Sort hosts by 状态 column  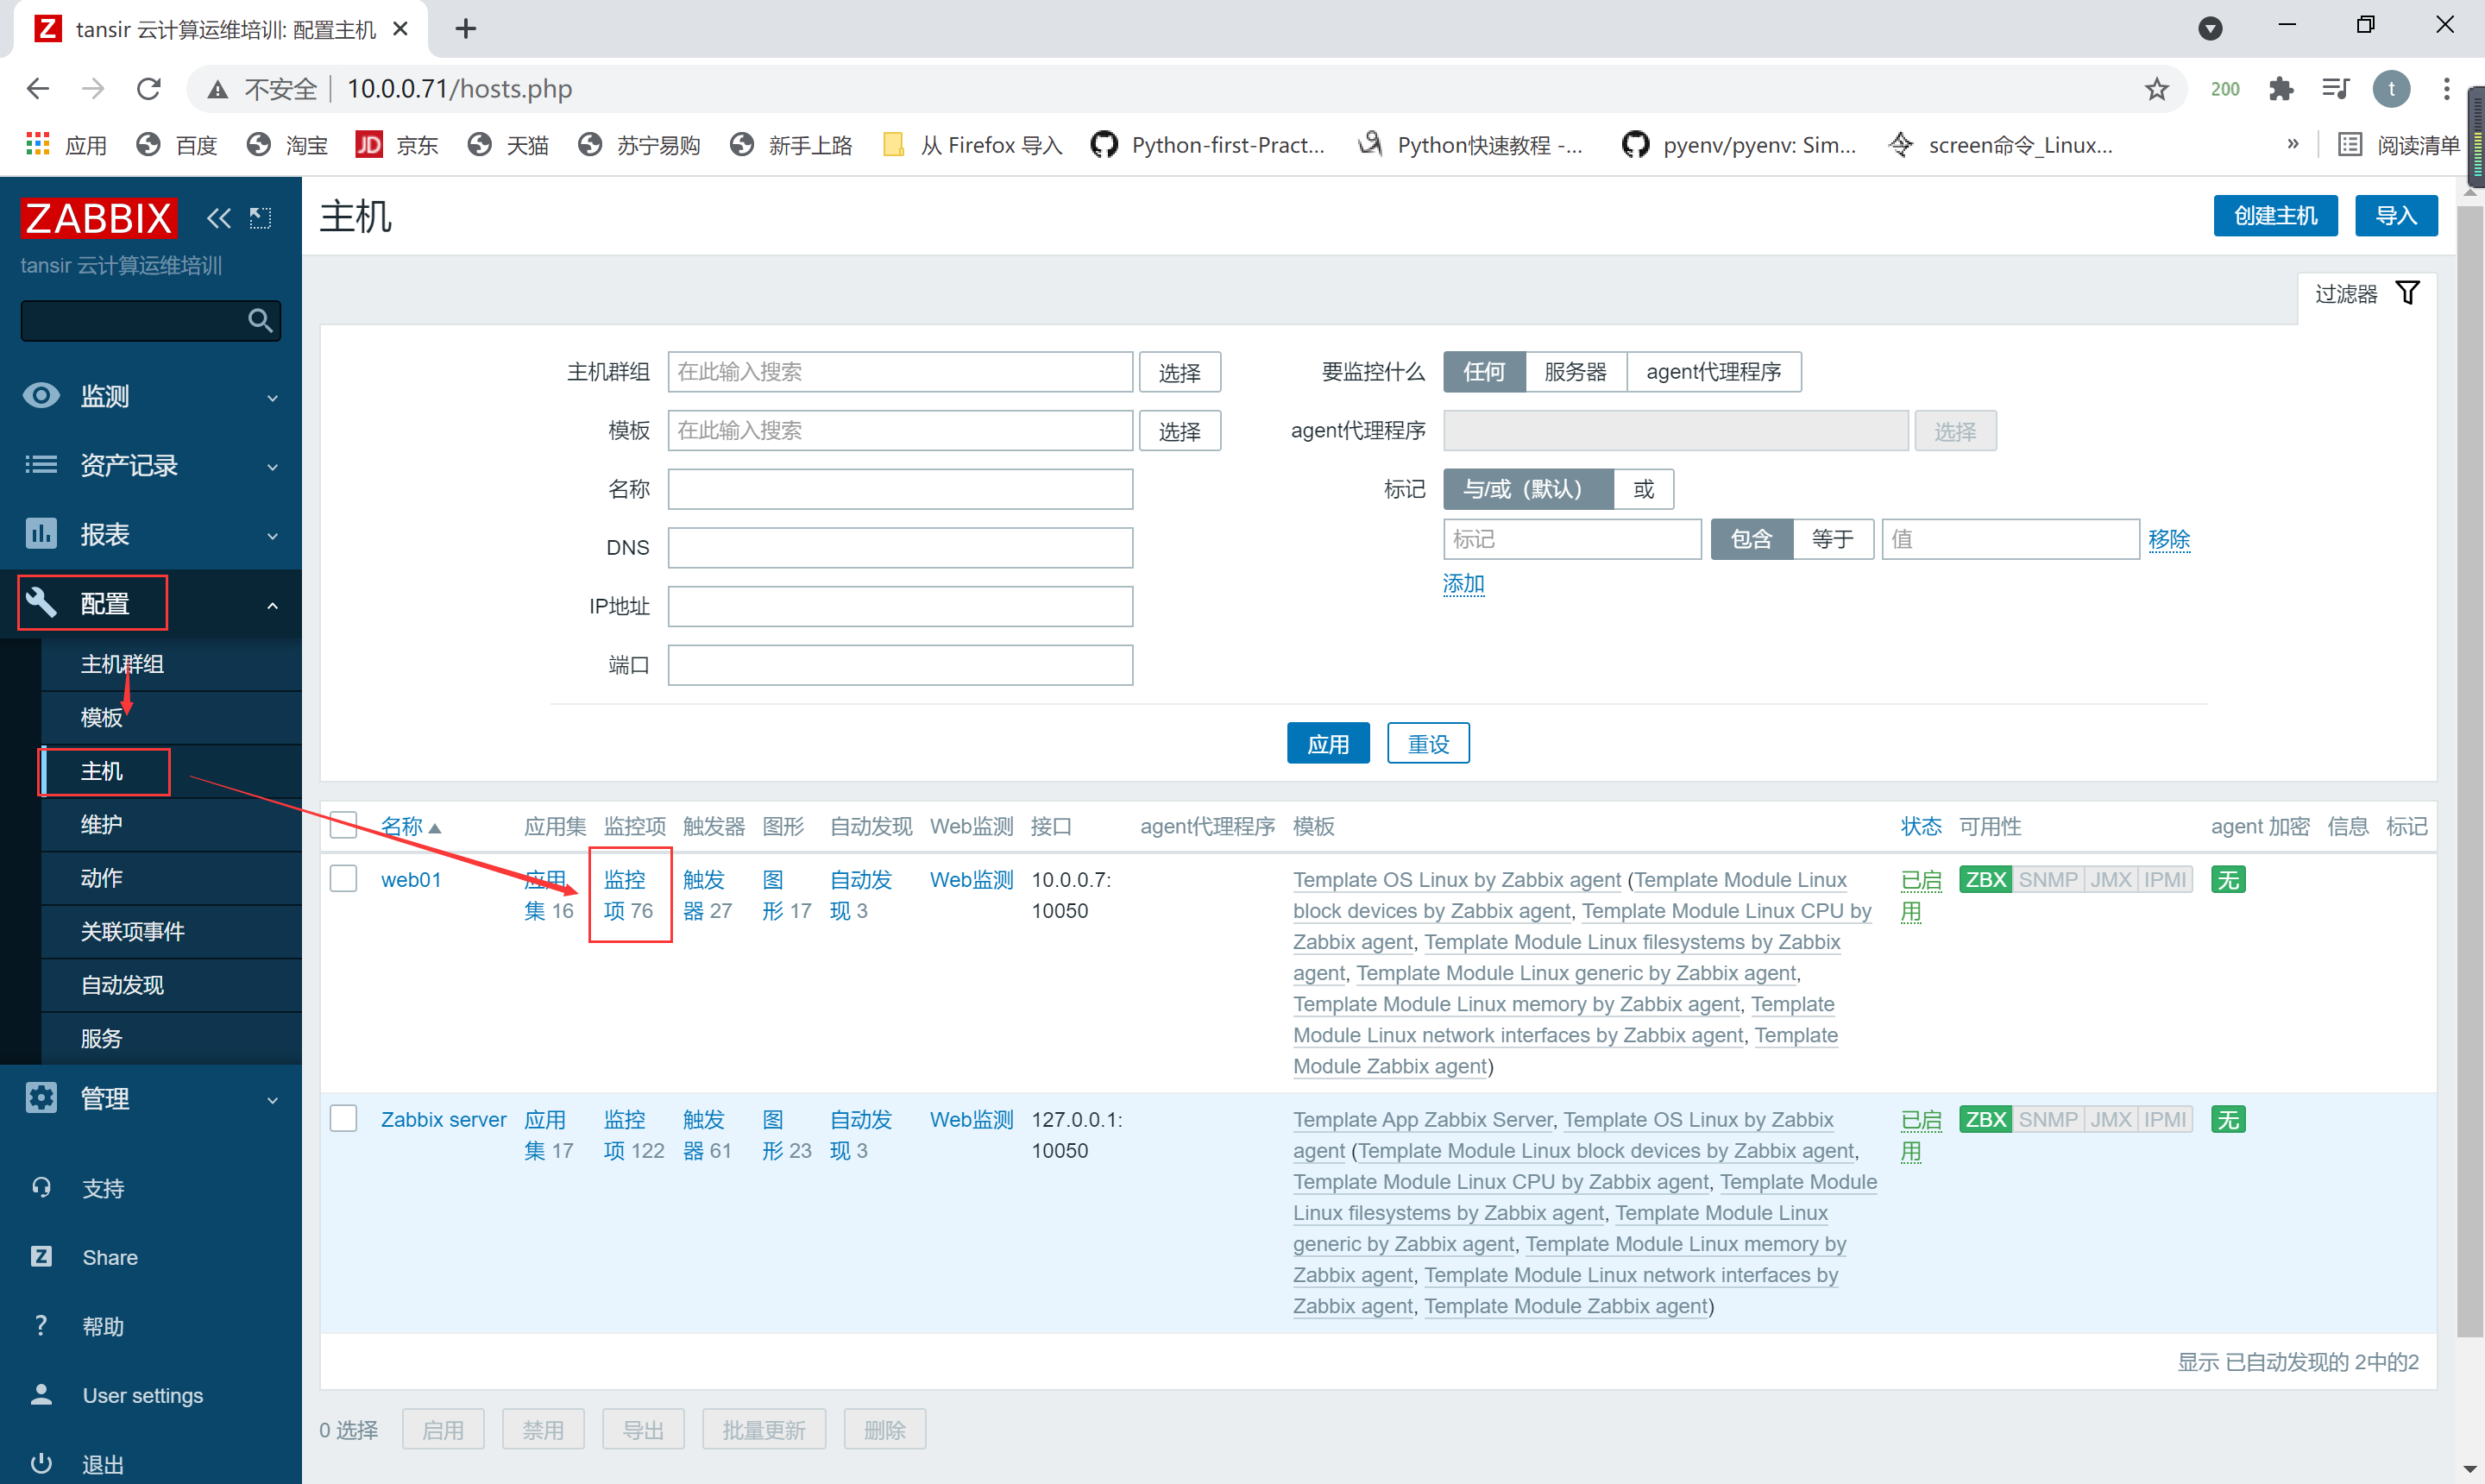(1920, 826)
